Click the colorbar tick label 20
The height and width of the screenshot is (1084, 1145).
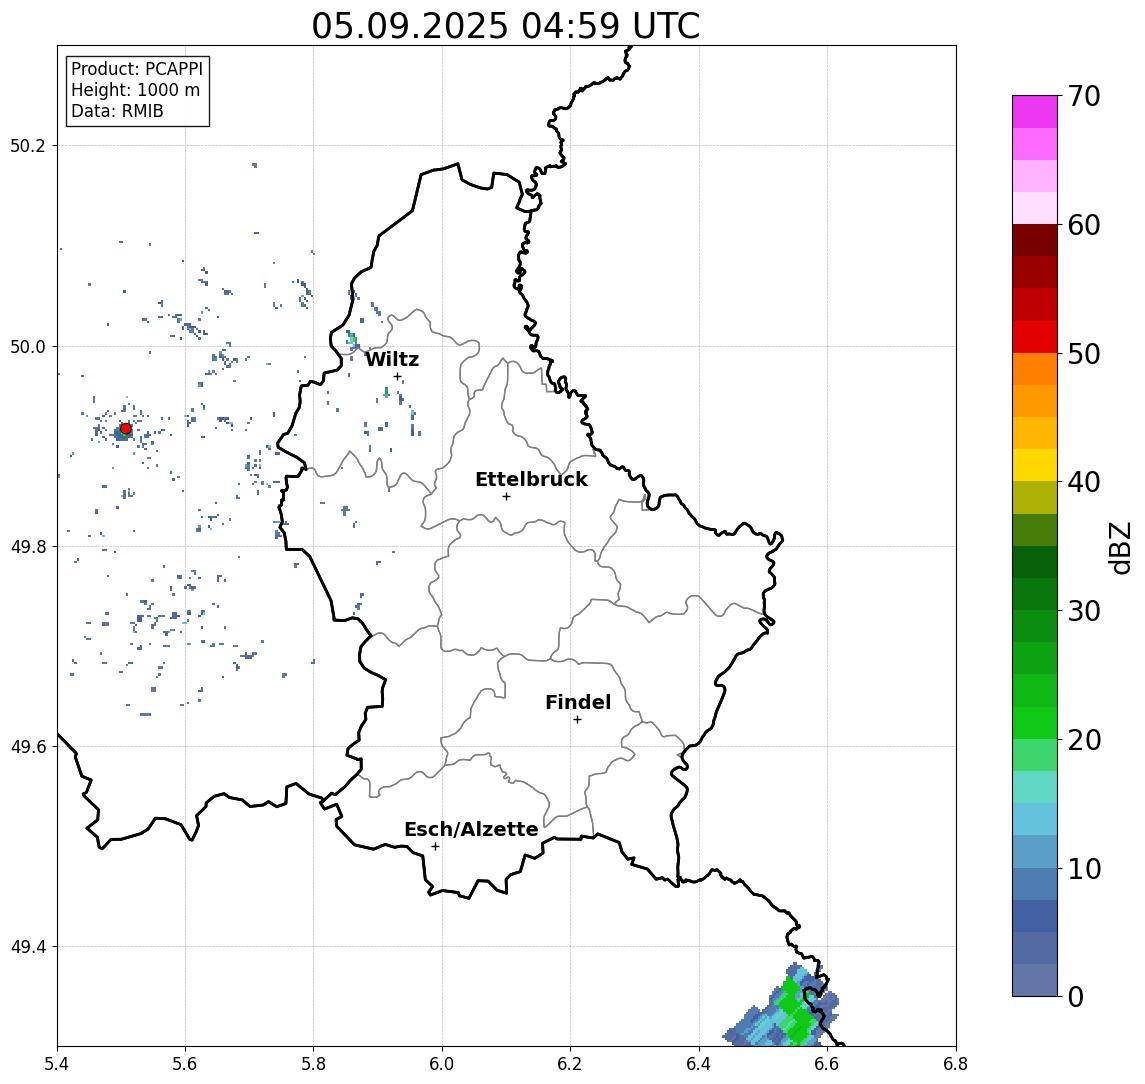tap(1083, 739)
